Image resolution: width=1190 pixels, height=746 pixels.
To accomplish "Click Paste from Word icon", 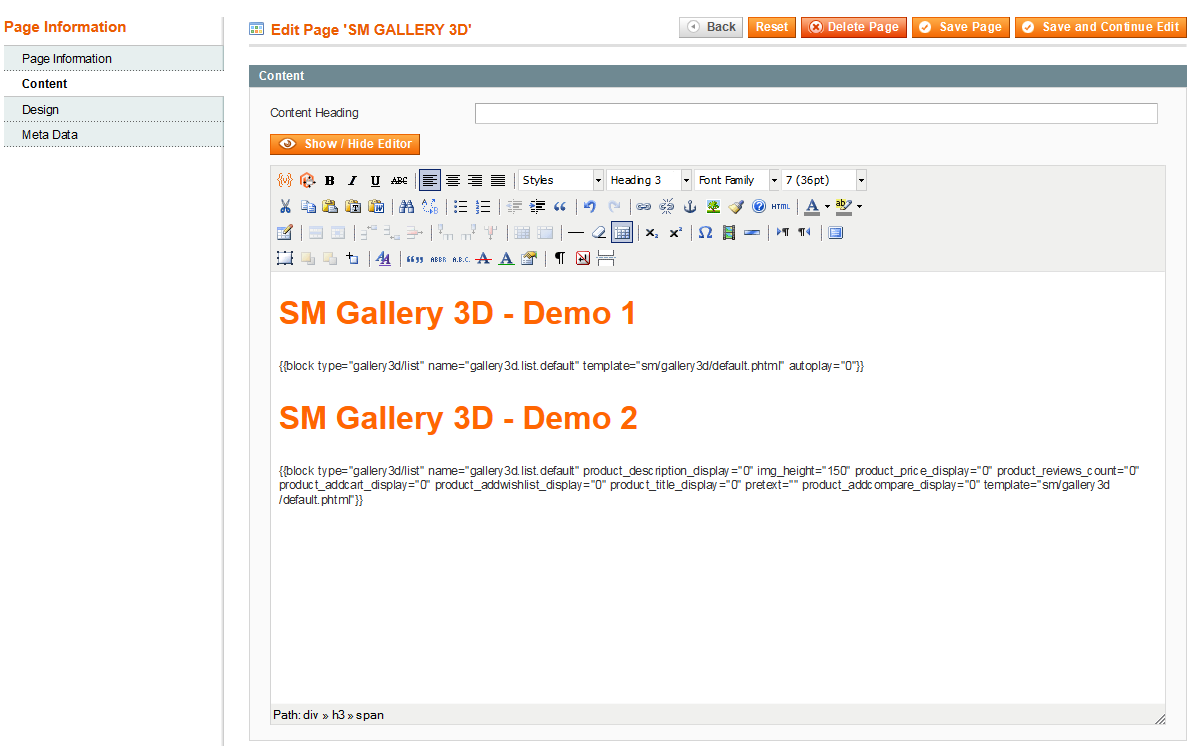I will click(376, 206).
